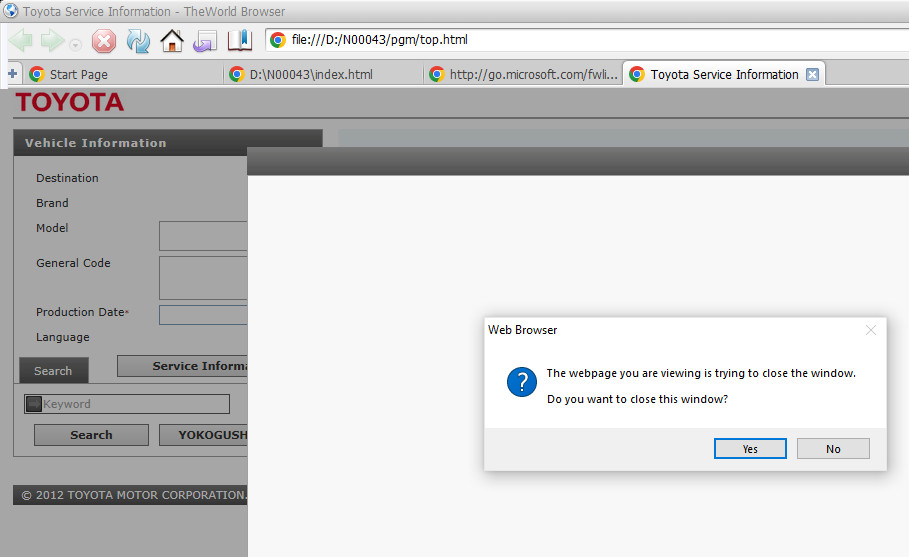Stop page loading with red X icon

click(104, 41)
